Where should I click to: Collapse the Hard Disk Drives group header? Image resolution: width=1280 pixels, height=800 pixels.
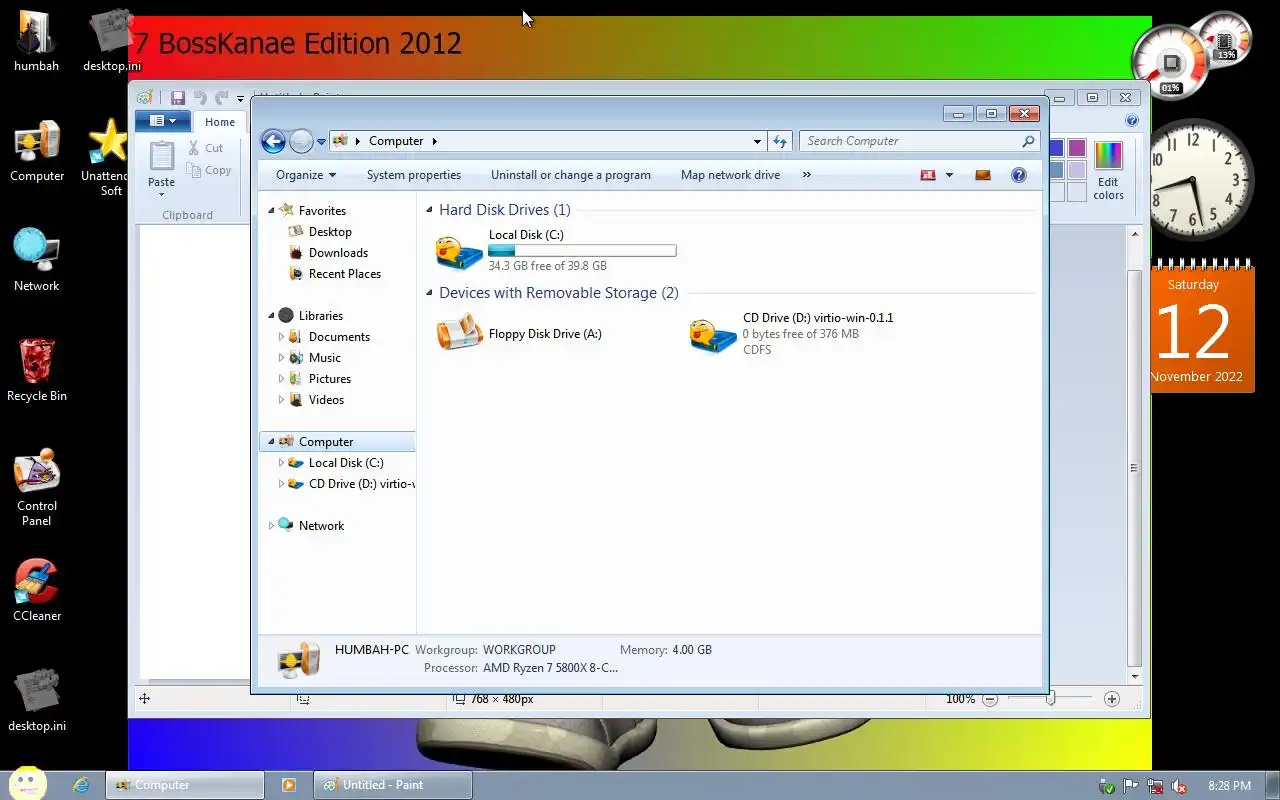430,210
